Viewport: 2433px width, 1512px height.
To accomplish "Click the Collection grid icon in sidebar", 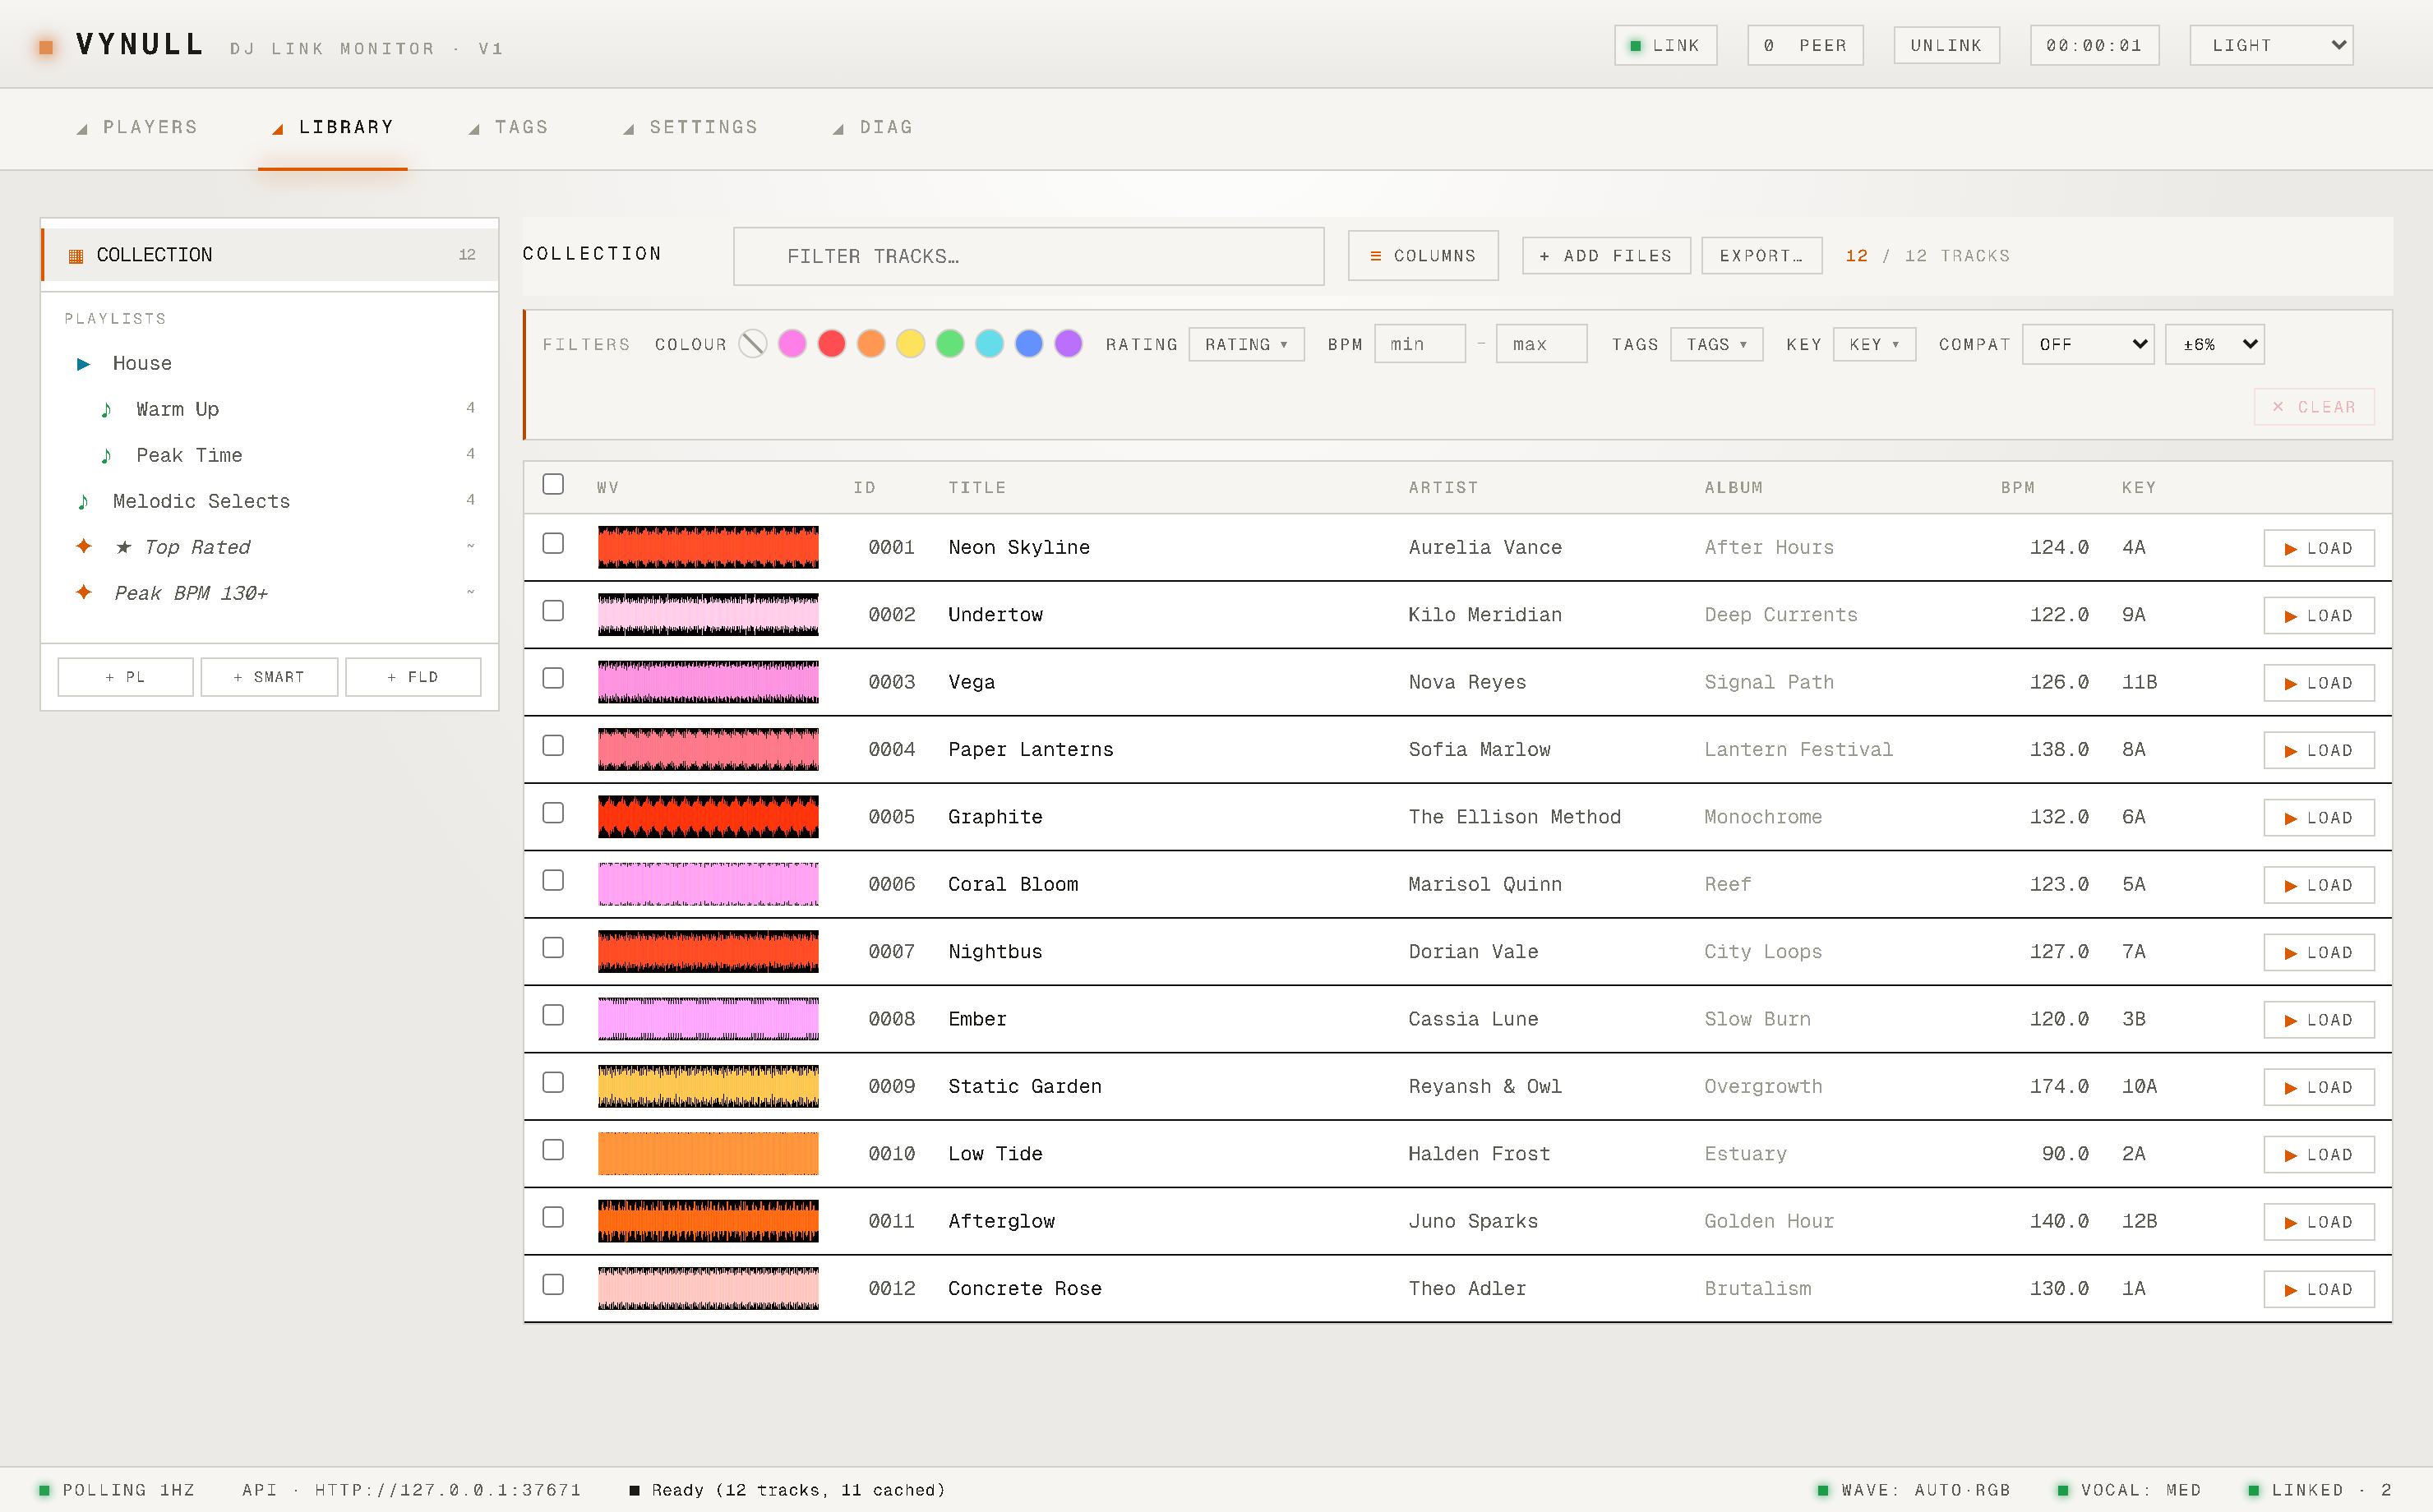I will click(x=76, y=256).
